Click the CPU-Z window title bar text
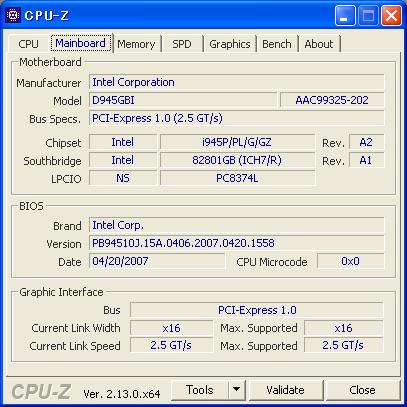This screenshot has width=407, height=407. [47, 16]
